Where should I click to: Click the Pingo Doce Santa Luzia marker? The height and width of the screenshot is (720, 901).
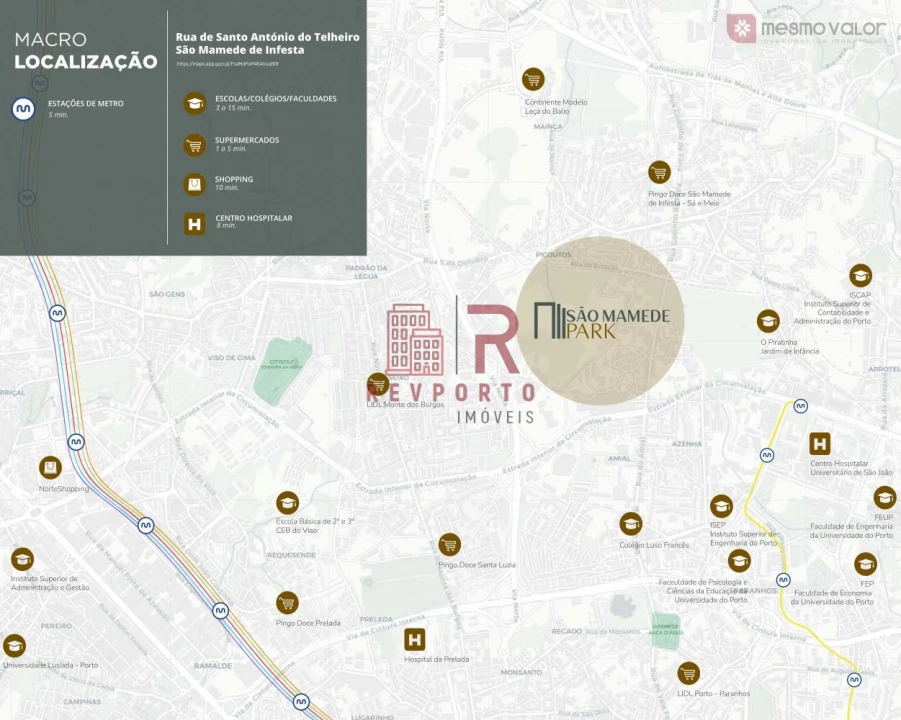450,545
